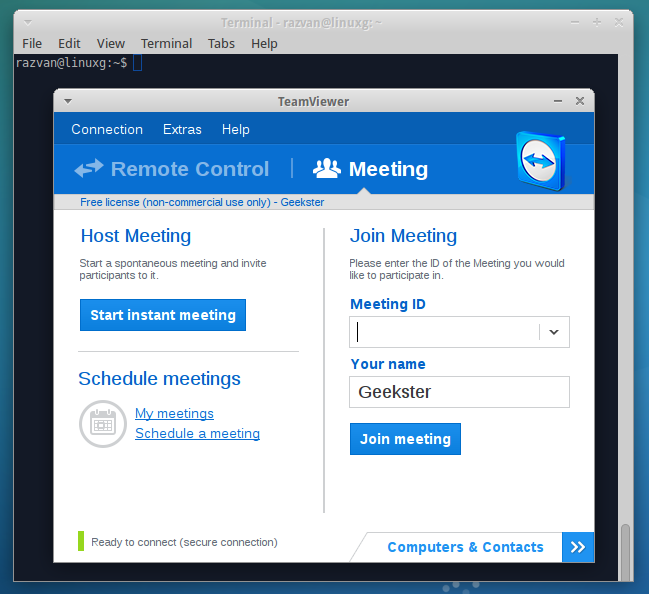This screenshot has height=594, width=649.
Task: Click the Terminal vertical scrollbar thumb
Action: [625, 552]
